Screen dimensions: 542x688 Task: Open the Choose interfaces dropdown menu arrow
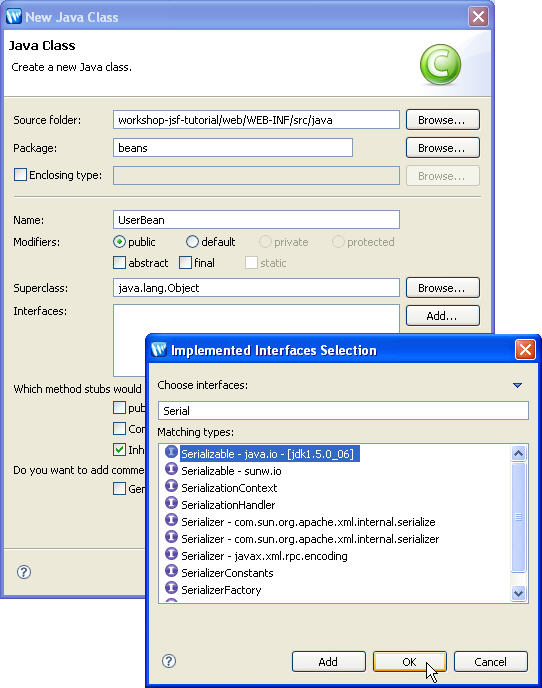pos(517,385)
